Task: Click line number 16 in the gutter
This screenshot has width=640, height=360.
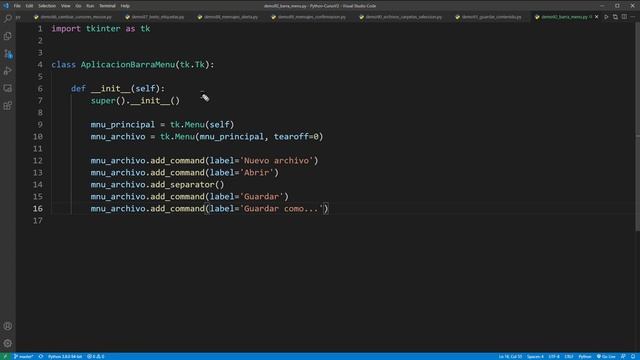Action: pos(38,209)
